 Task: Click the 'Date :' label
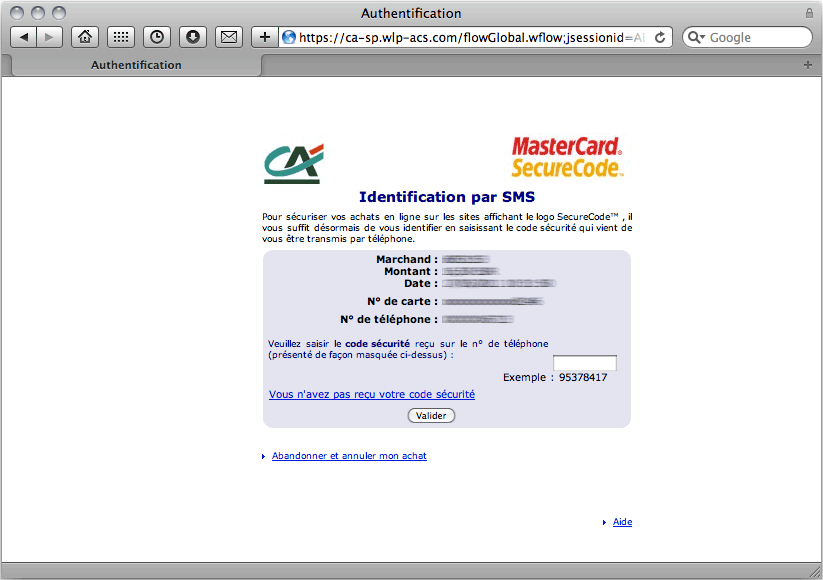(421, 283)
